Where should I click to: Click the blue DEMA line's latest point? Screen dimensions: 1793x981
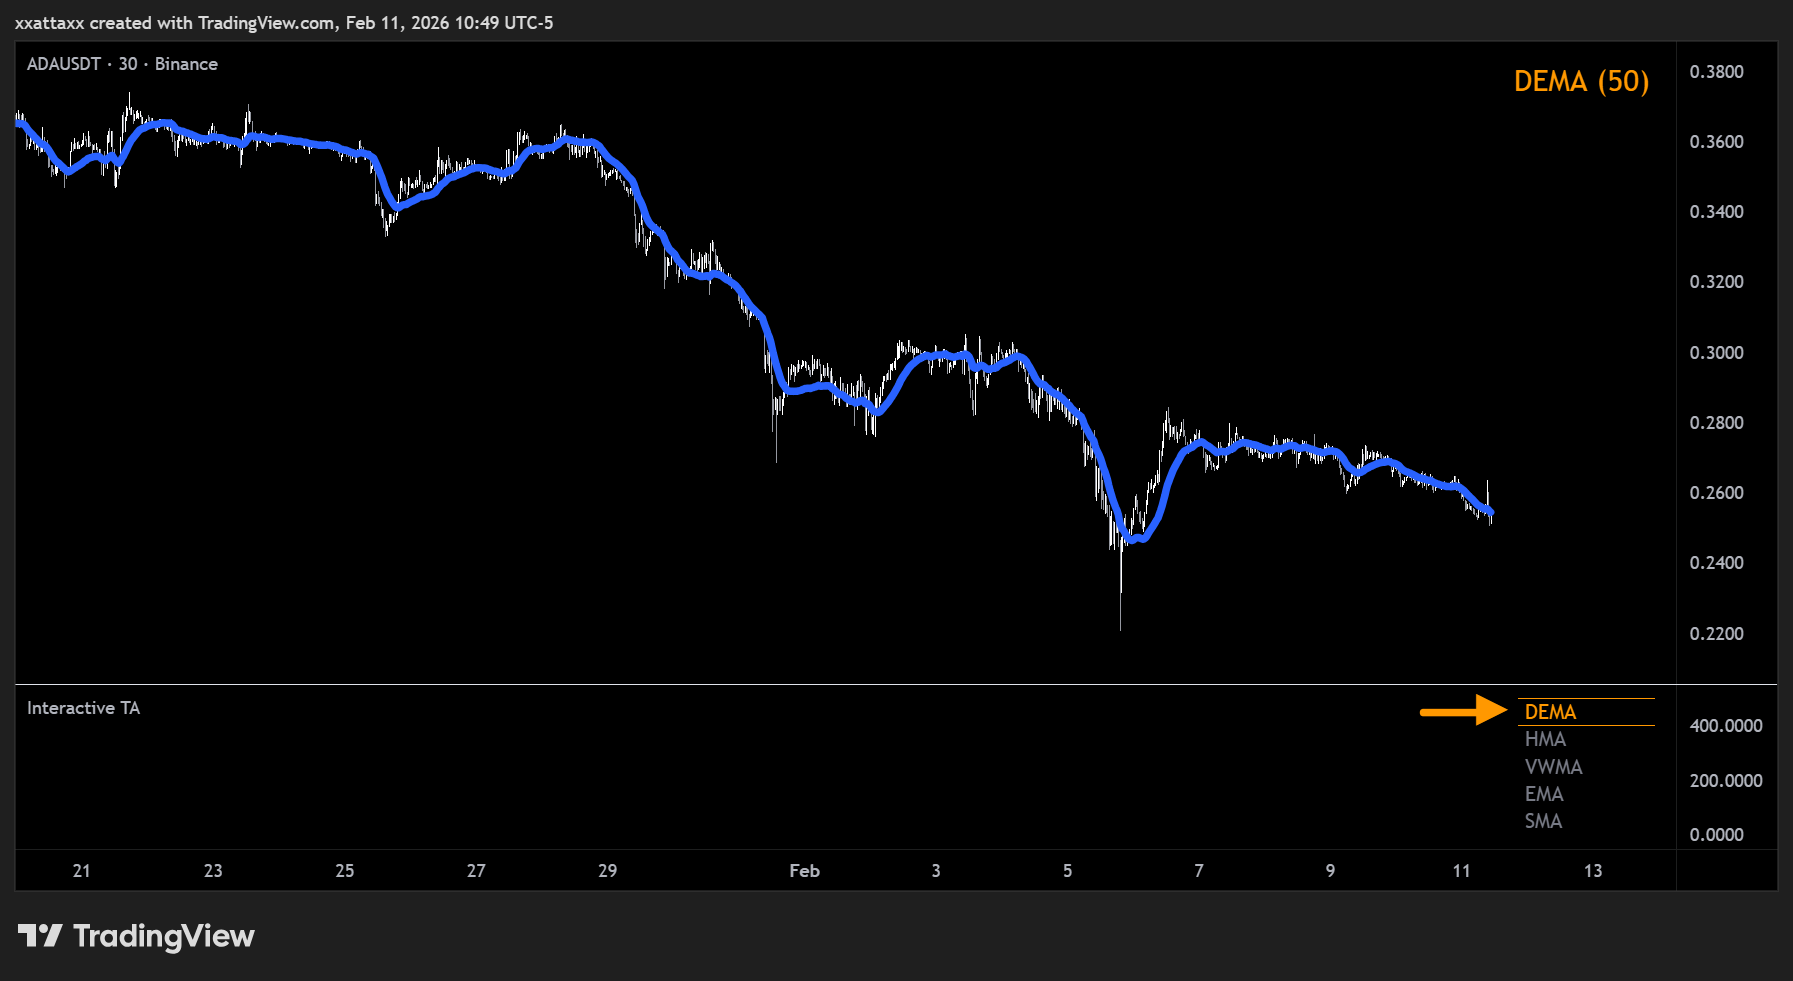point(1491,512)
